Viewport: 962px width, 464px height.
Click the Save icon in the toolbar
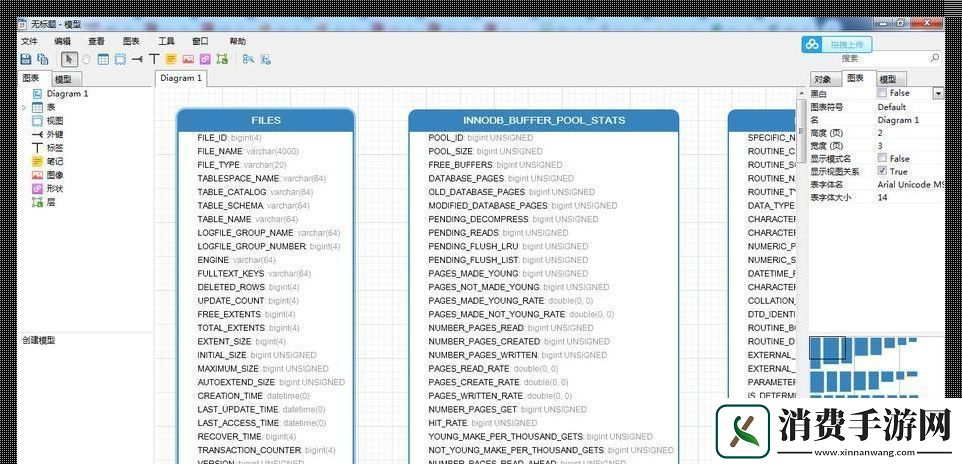click(26, 59)
